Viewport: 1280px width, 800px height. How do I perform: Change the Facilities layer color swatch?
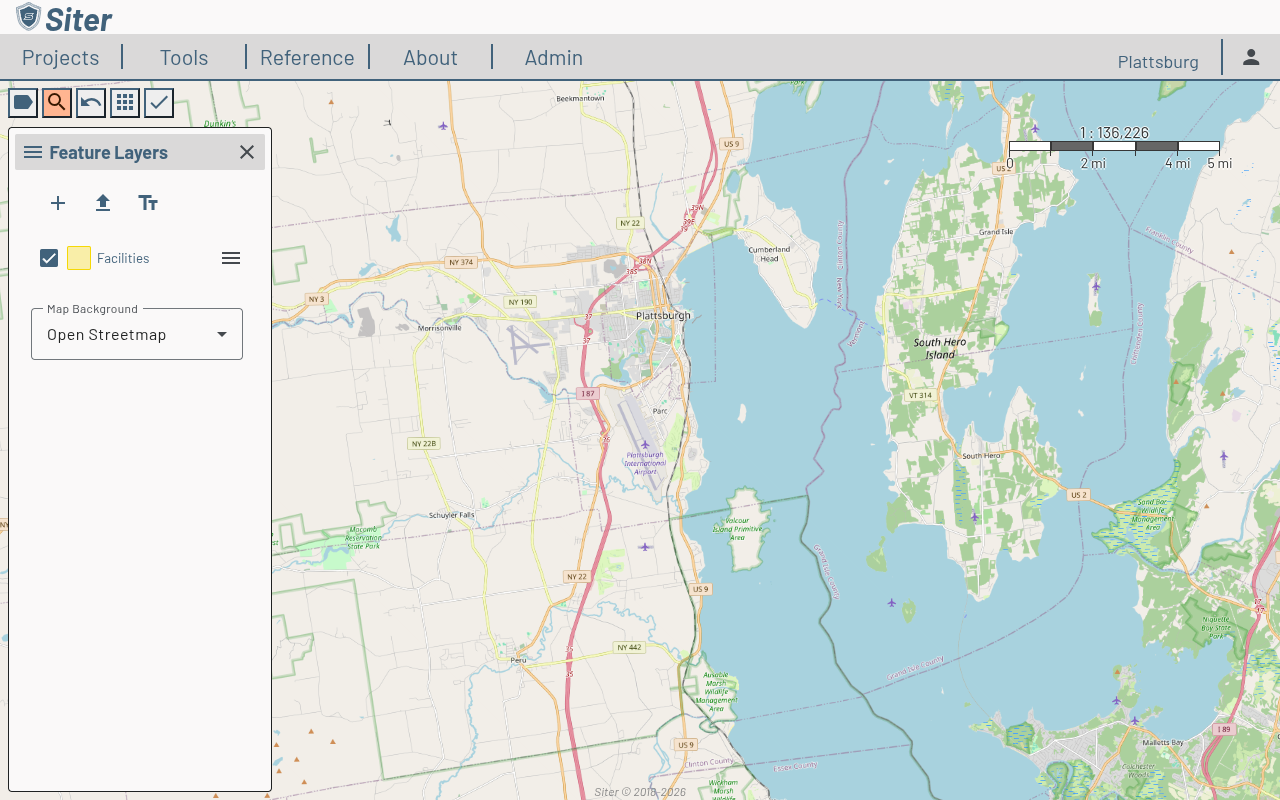(x=78, y=257)
